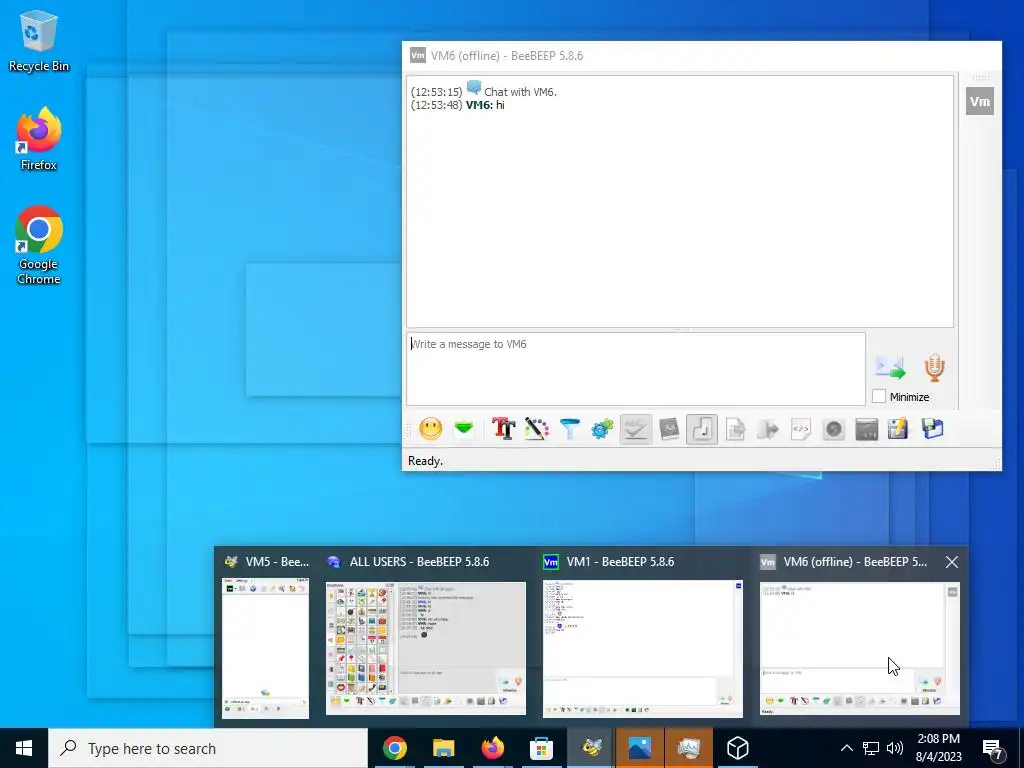Enable the Minimize checkbox
This screenshot has width=1024, height=768.
click(879, 396)
